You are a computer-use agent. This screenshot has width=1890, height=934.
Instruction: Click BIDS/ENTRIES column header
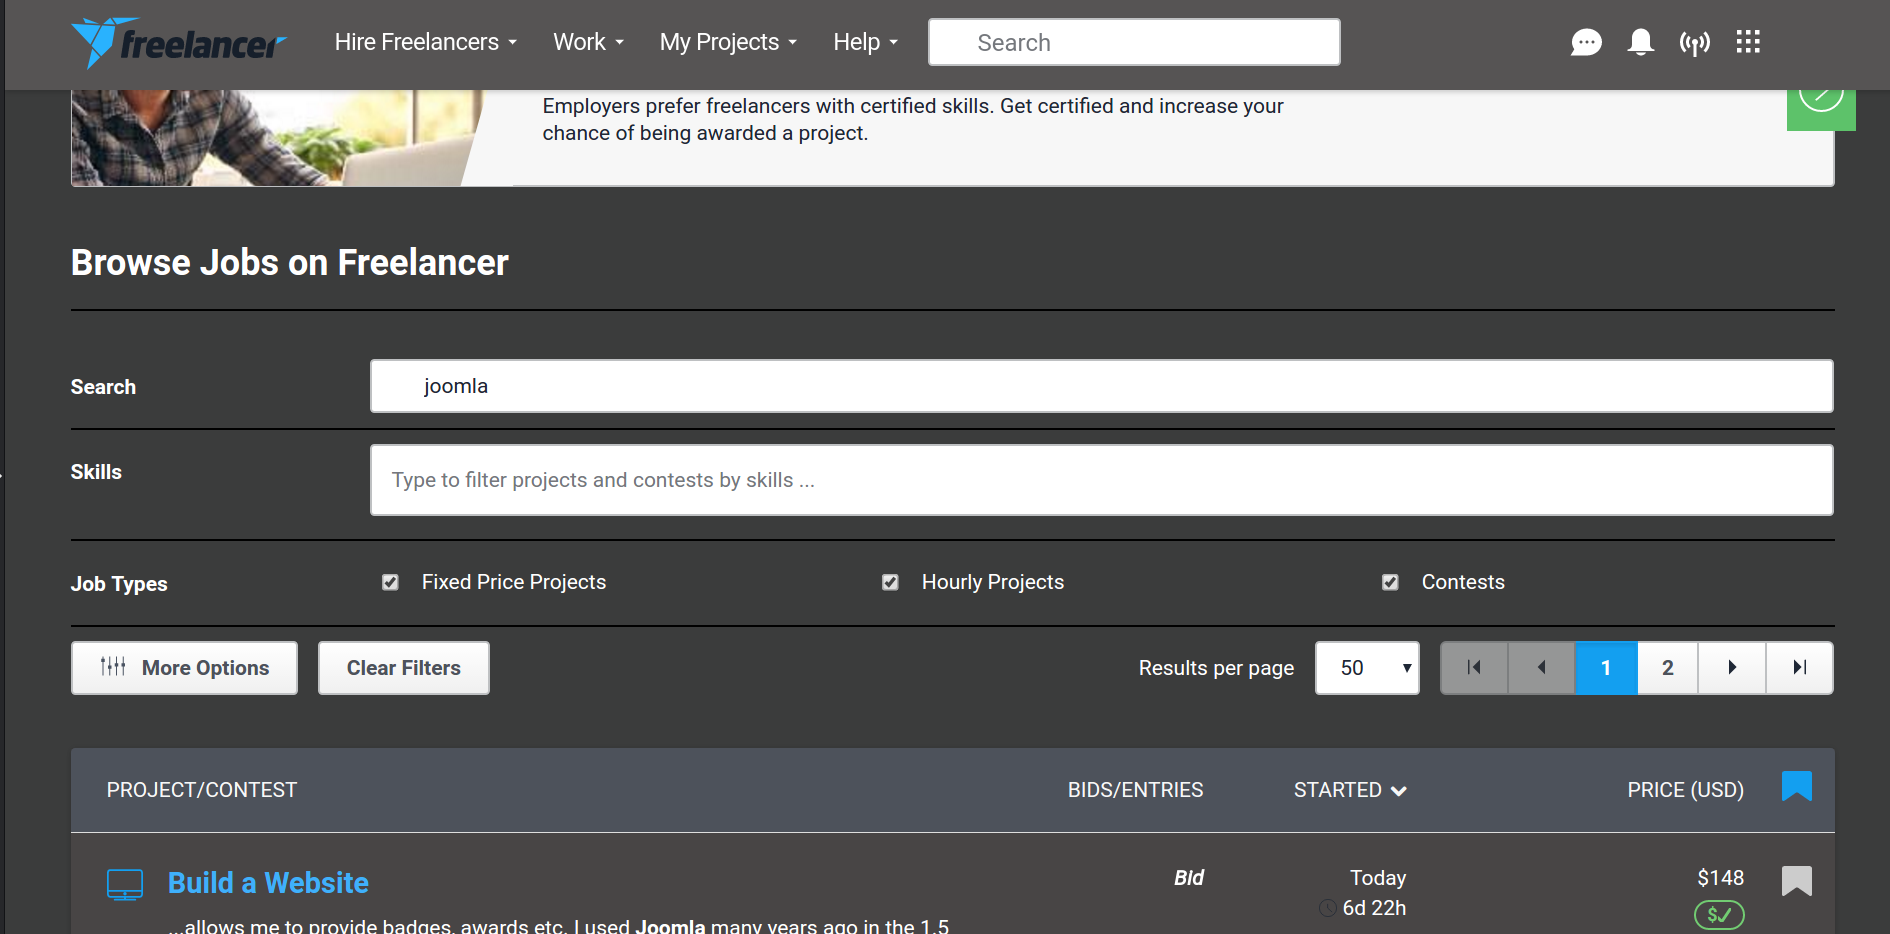[1135, 790]
